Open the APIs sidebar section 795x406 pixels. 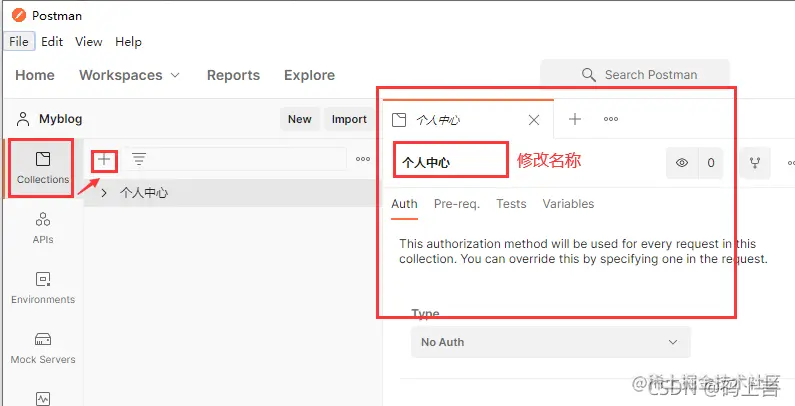click(x=43, y=228)
